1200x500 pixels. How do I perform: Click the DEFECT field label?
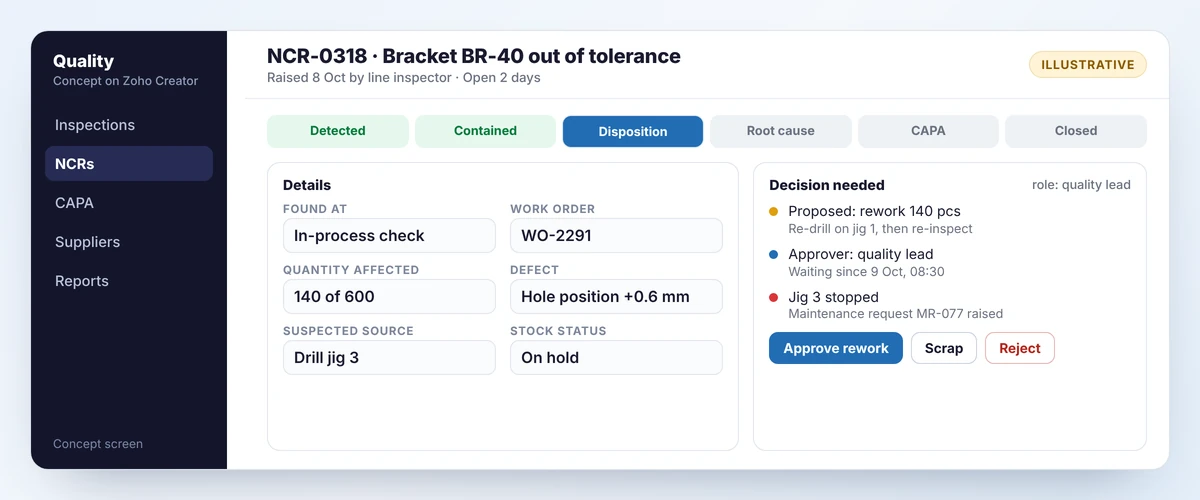click(534, 270)
